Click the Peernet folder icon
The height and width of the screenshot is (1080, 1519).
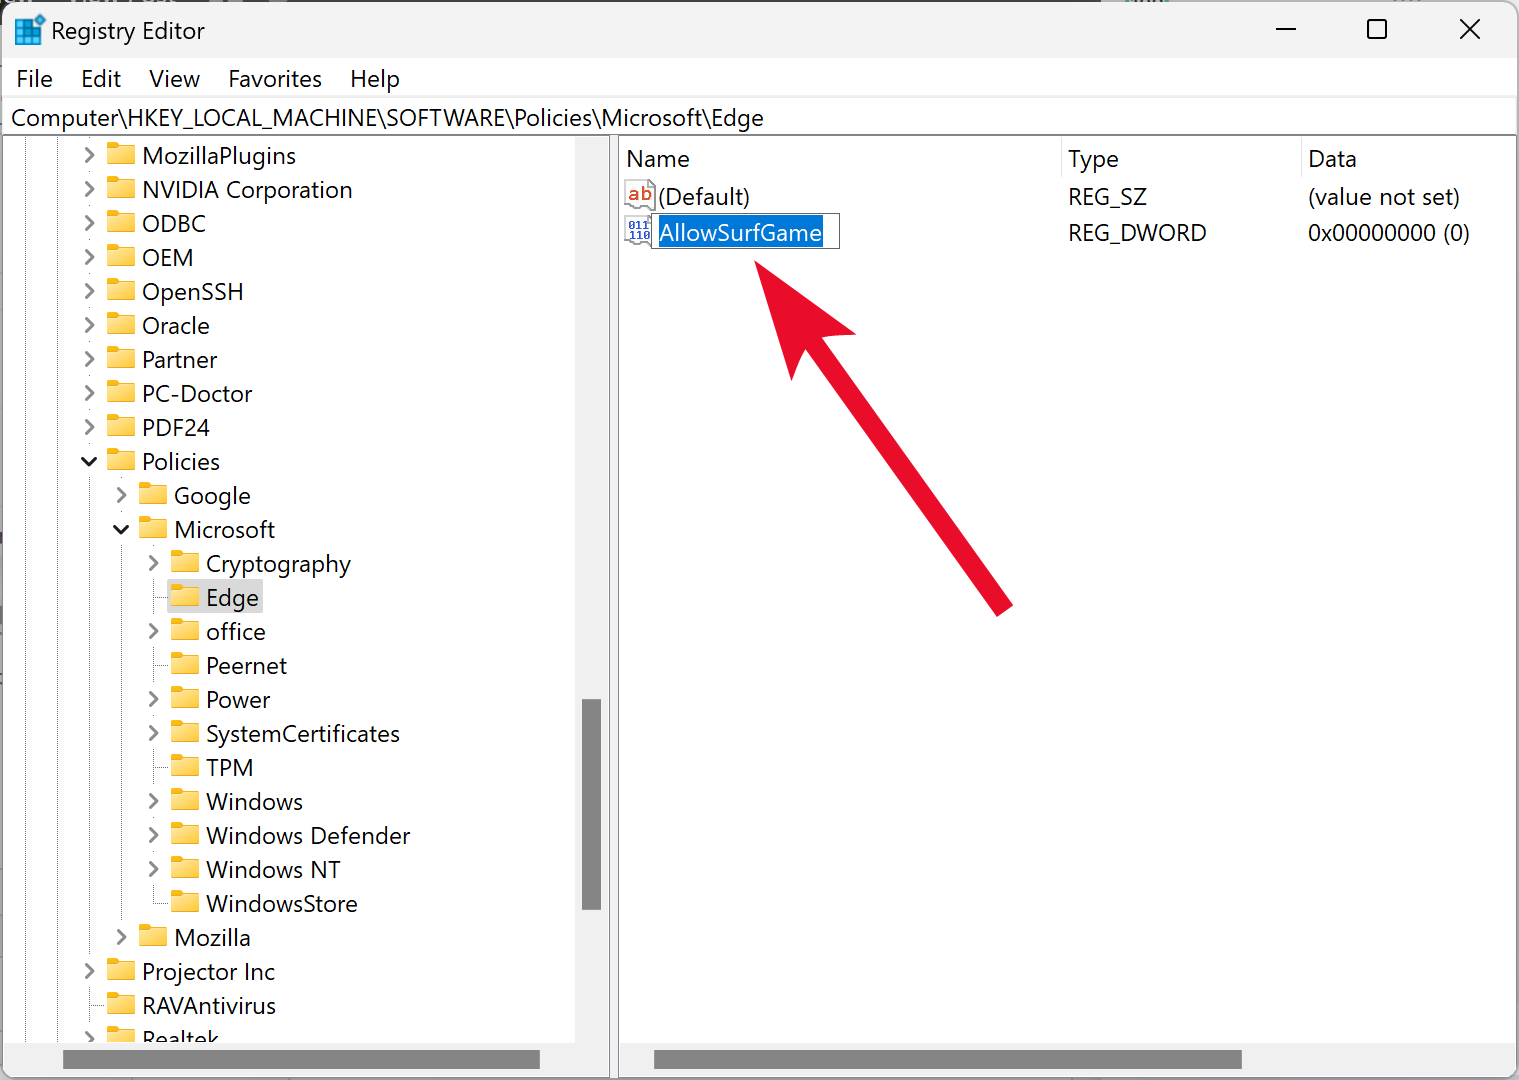[x=185, y=664]
